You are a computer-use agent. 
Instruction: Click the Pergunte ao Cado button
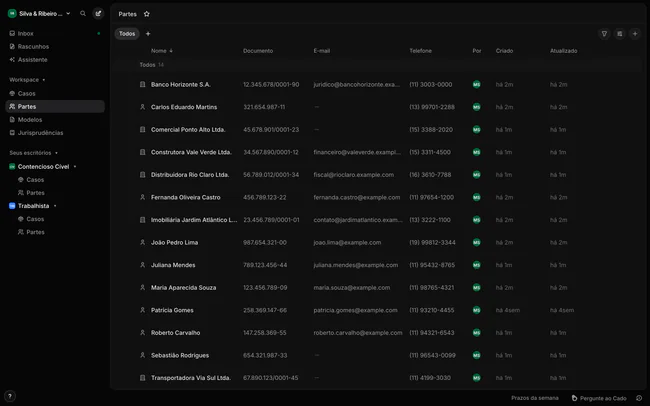pos(599,398)
